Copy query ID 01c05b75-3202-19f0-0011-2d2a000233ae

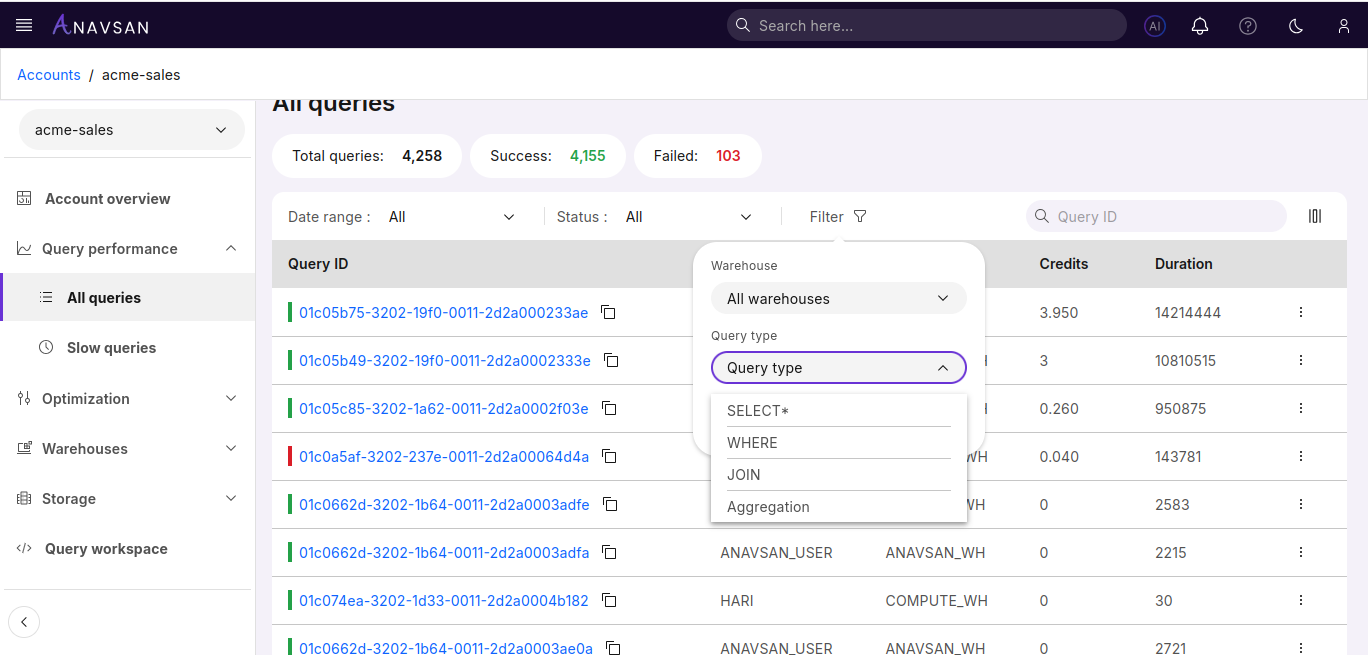coord(608,312)
